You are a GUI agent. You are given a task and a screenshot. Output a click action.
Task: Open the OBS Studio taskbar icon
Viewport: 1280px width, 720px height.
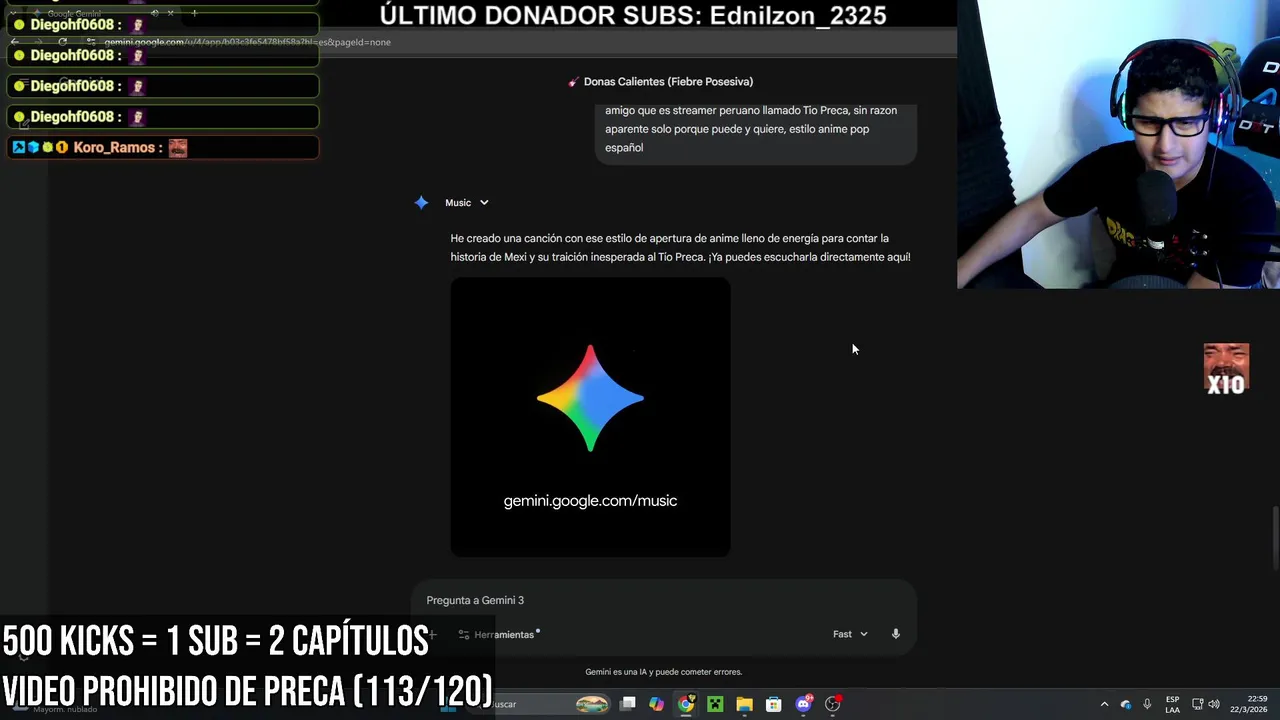(x=832, y=704)
